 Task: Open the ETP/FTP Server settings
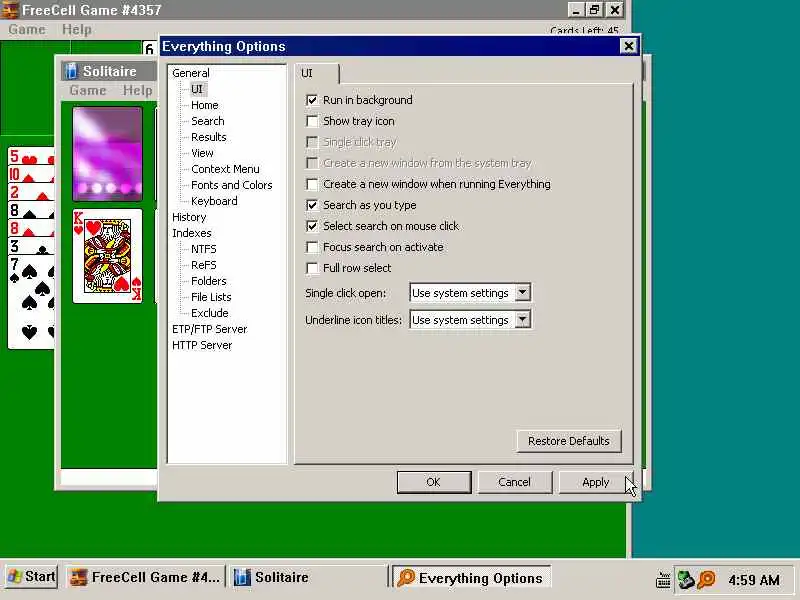(210, 329)
